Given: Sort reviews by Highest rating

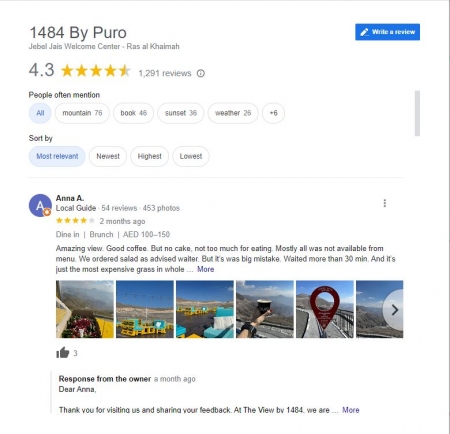Looking at the screenshot, I should point(149,156).
